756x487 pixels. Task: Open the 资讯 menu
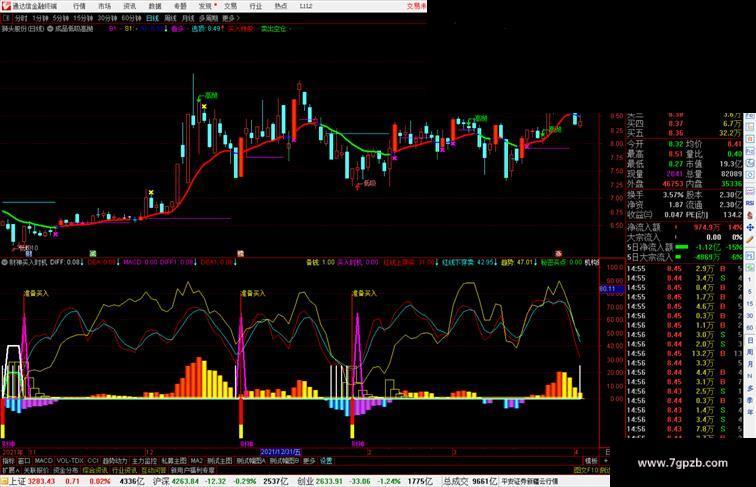[129, 6]
